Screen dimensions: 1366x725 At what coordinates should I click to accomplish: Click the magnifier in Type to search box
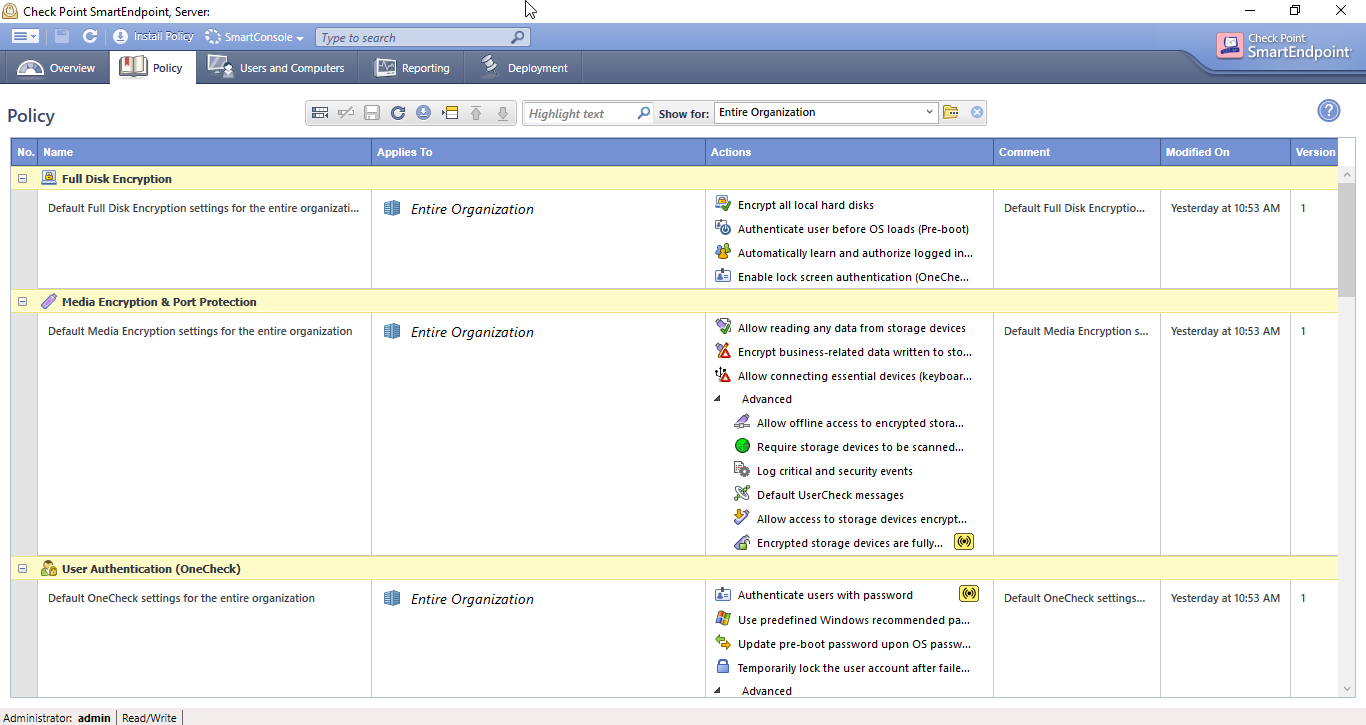coord(518,37)
